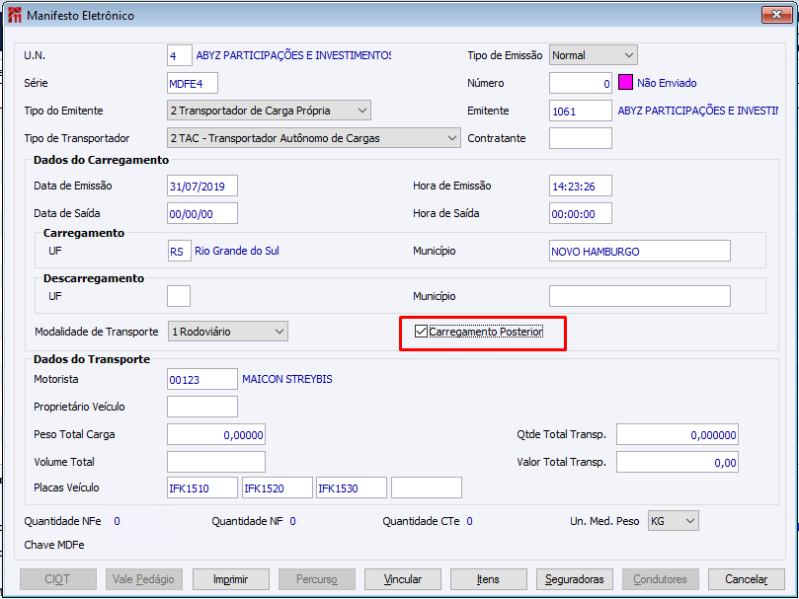Click the Carregamento Município field NOVO HAMBURGO
This screenshot has width=799, height=599.
(640, 251)
